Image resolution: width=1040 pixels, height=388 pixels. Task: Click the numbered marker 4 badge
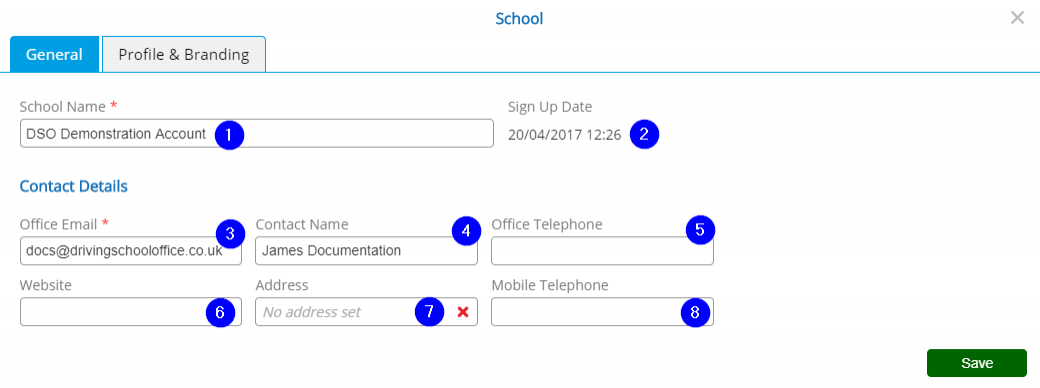[466, 231]
